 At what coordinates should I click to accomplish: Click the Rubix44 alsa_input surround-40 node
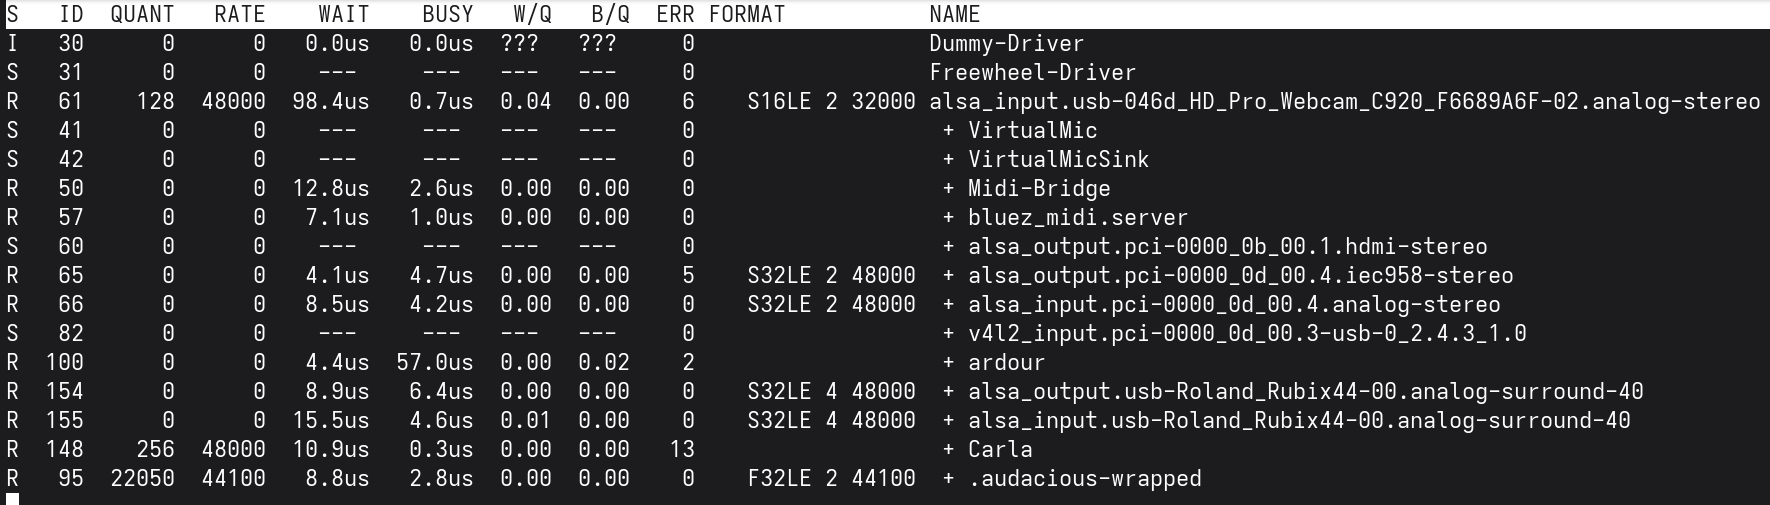coord(1299,421)
